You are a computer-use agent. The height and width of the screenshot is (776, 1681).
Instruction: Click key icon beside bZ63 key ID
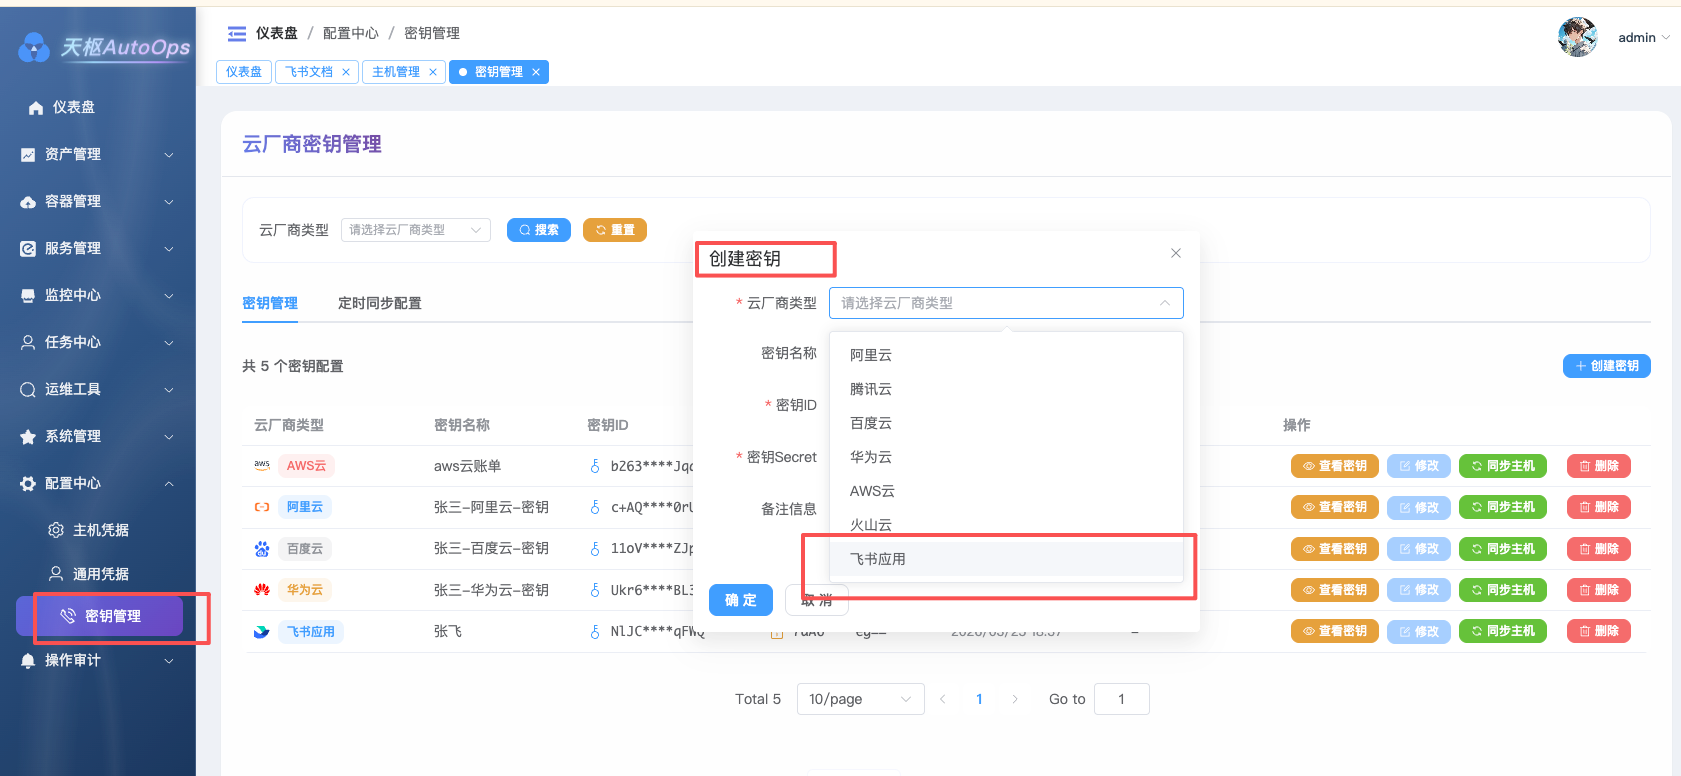[x=595, y=466]
